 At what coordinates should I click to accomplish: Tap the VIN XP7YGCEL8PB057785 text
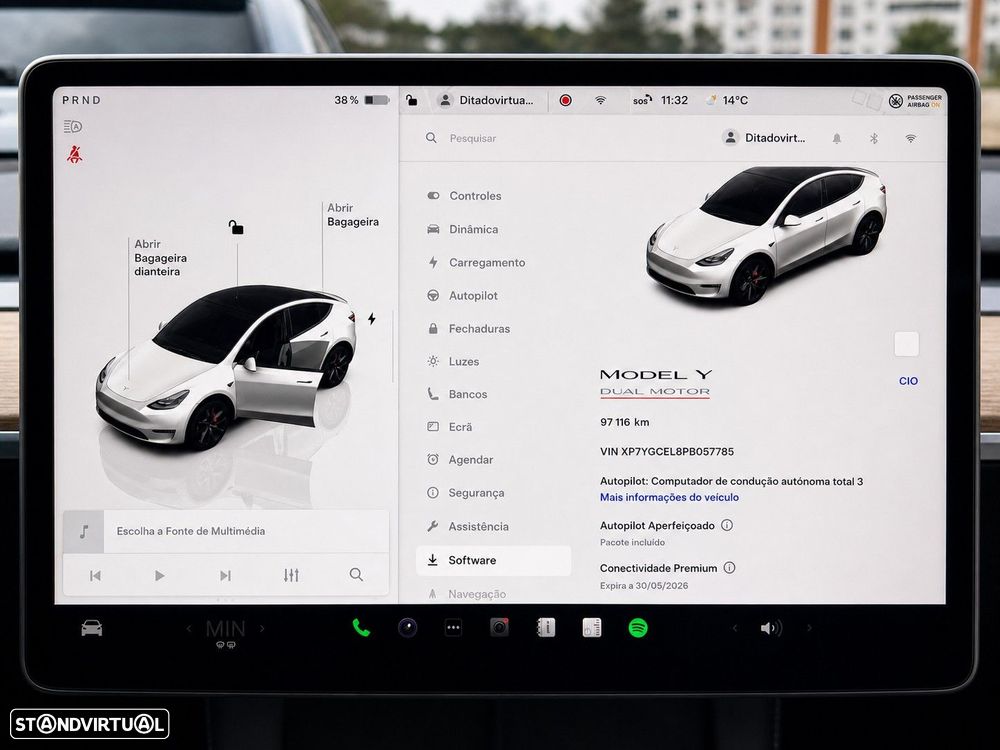coord(666,452)
